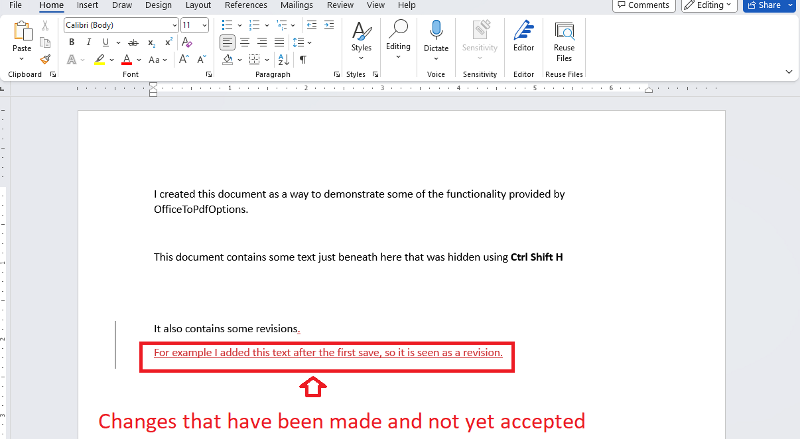
Task: Open the Comments button
Action: [x=644, y=5]
